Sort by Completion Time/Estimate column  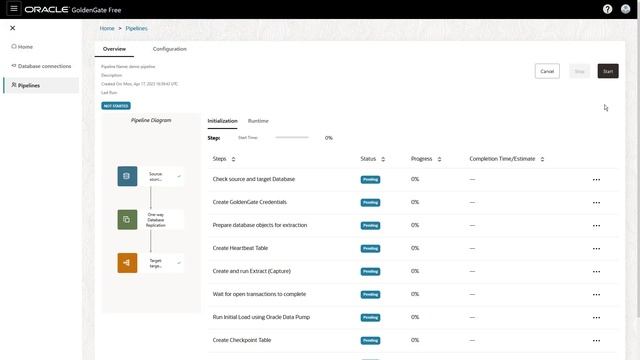[542, 159]
